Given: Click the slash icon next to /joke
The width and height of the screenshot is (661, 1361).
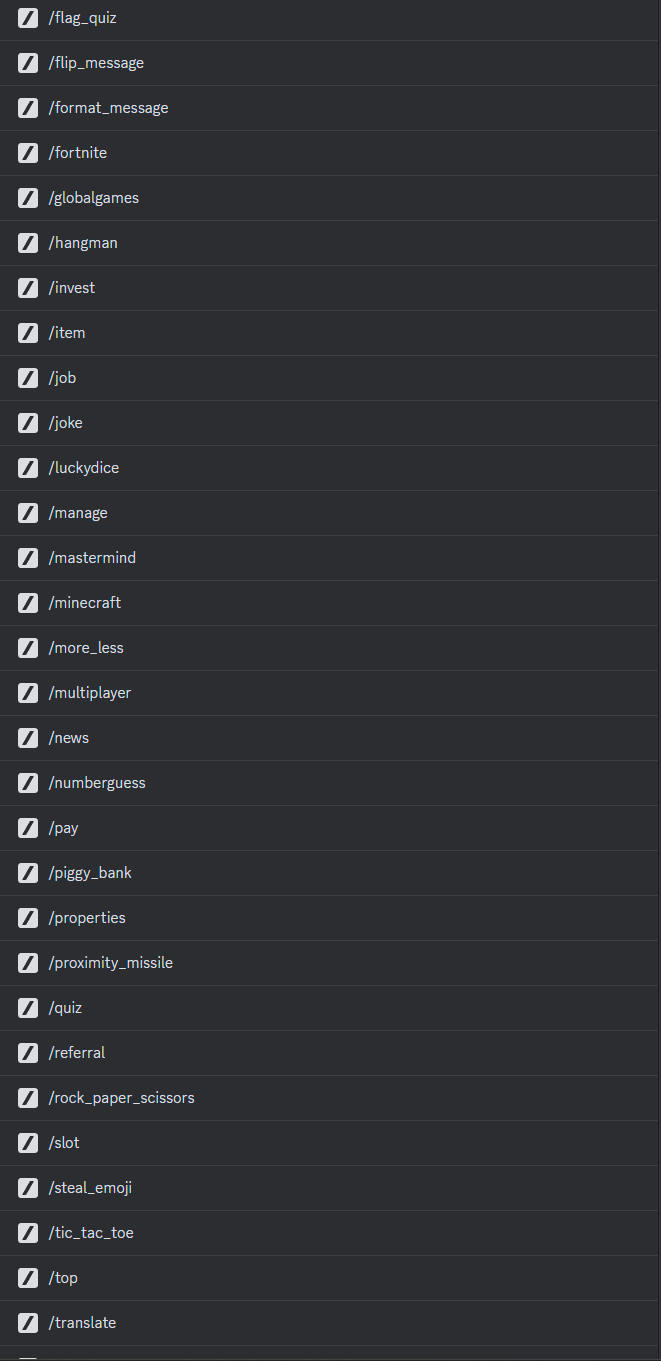Looking at the screenshot, I should point(28,423).
